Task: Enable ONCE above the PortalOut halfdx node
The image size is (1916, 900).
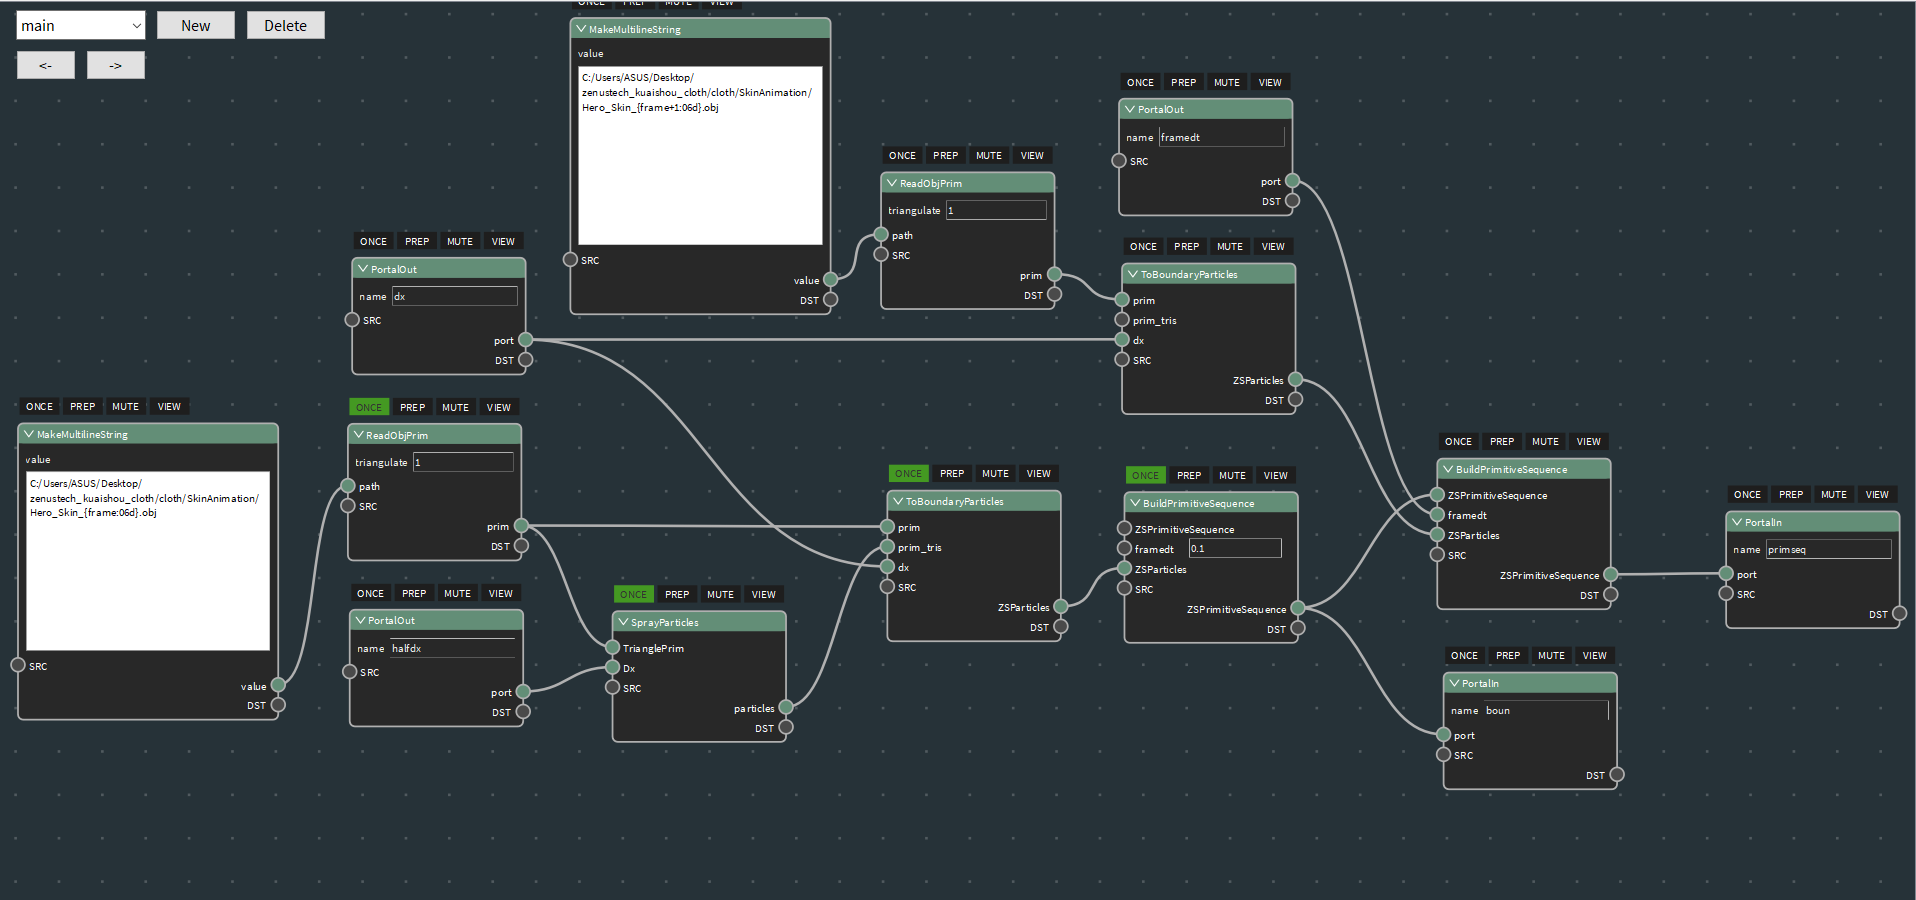Action: 370,593
